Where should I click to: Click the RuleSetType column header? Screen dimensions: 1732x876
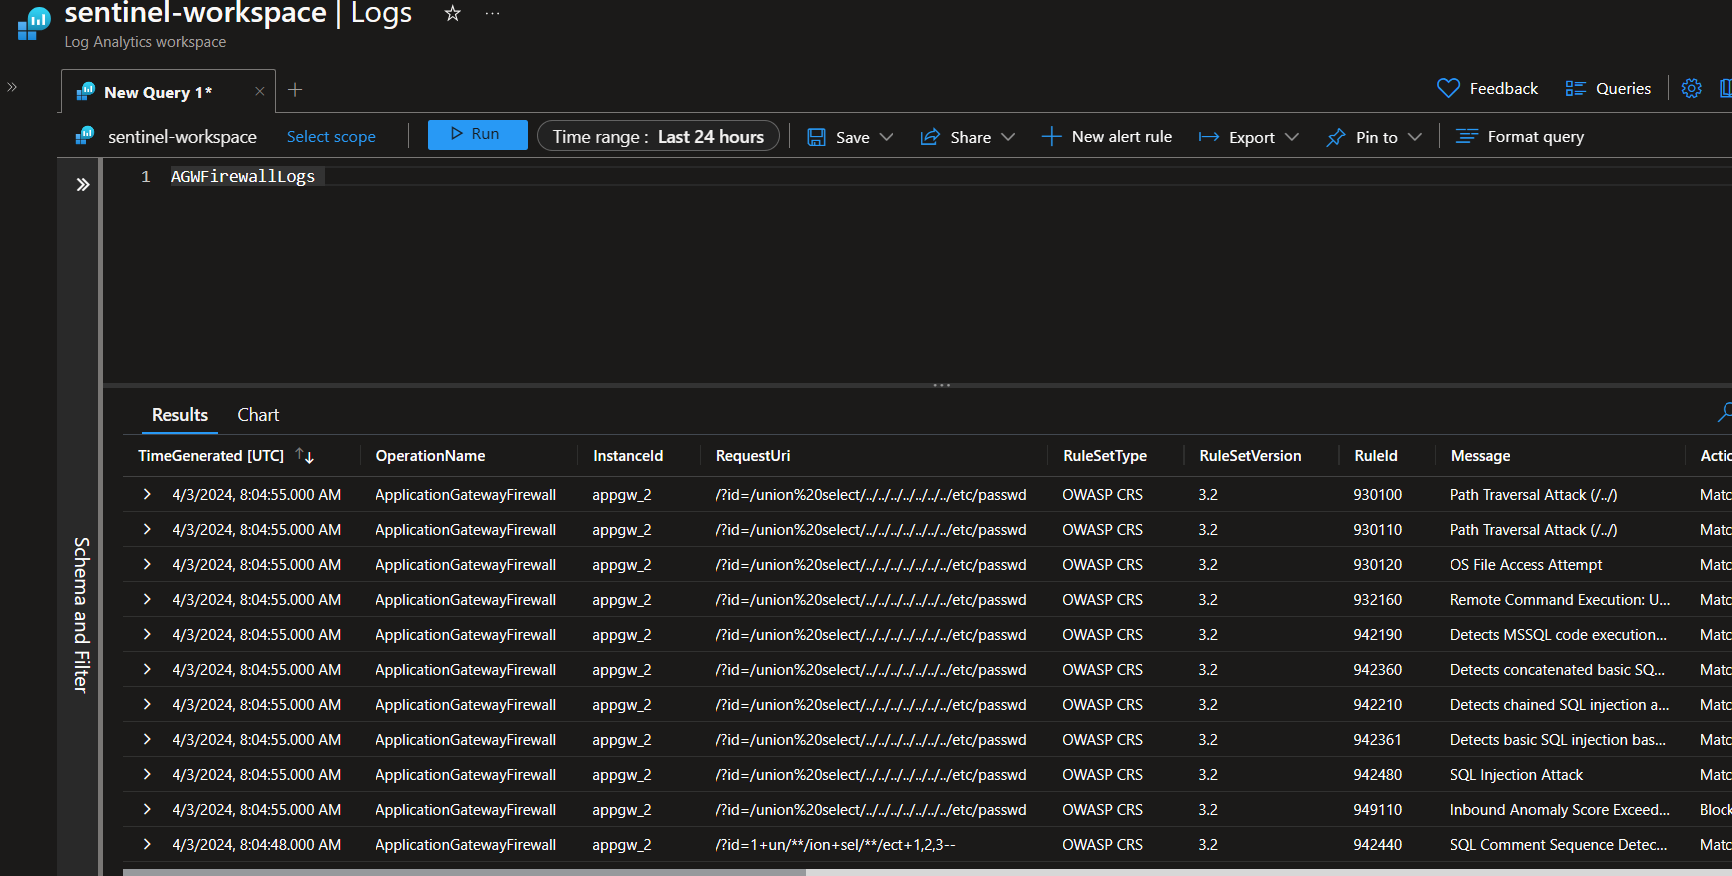point(1105,455)
